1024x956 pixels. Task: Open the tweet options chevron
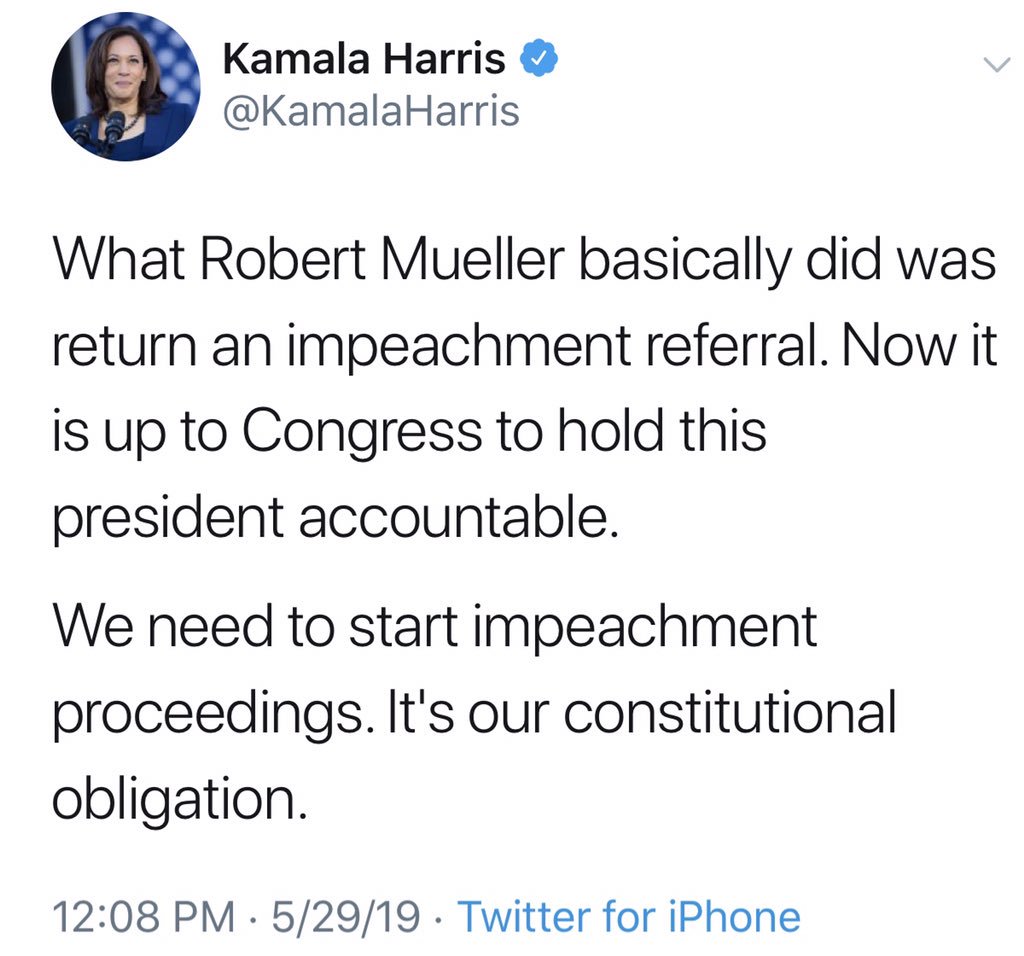(x=997, y=64)
